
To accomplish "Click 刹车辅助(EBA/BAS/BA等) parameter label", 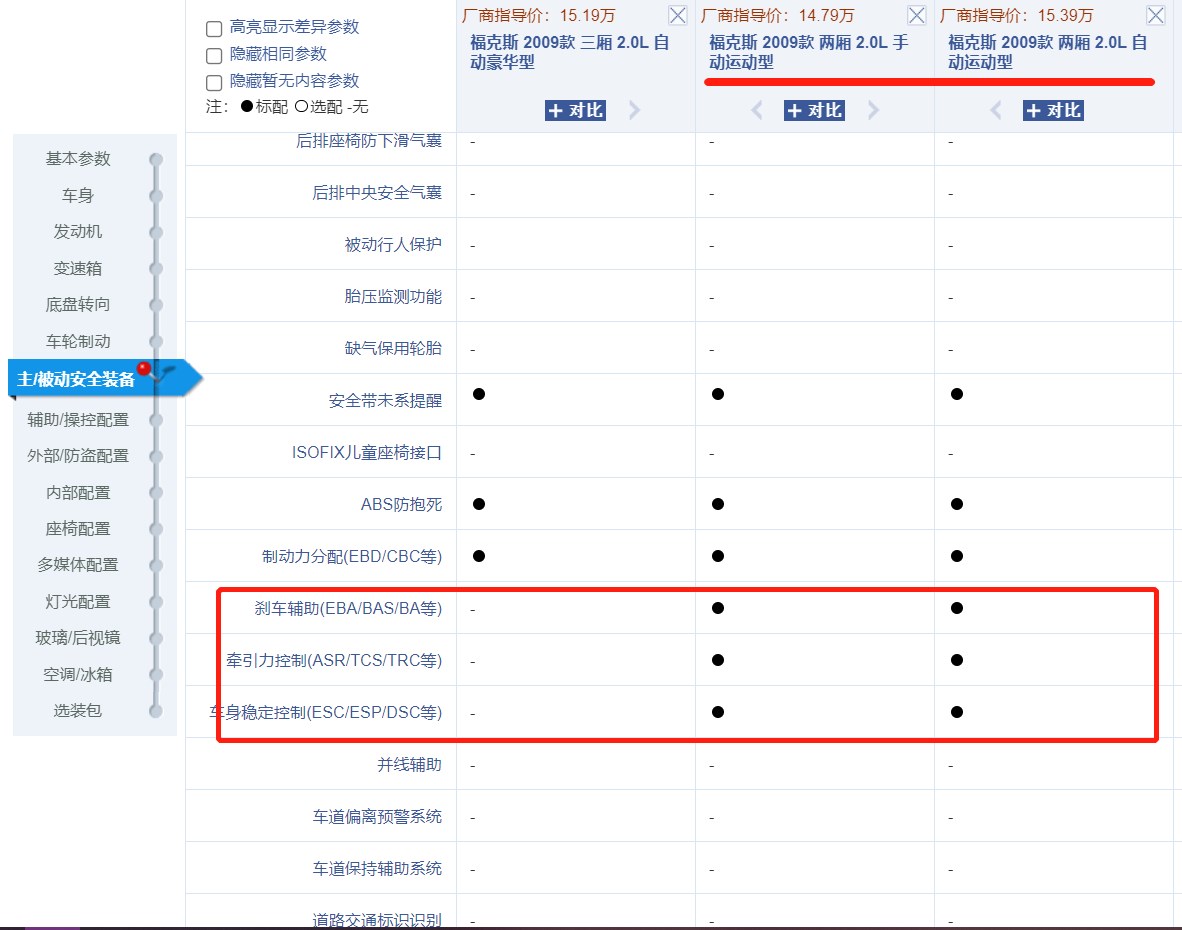I will [x=348, y=609].
